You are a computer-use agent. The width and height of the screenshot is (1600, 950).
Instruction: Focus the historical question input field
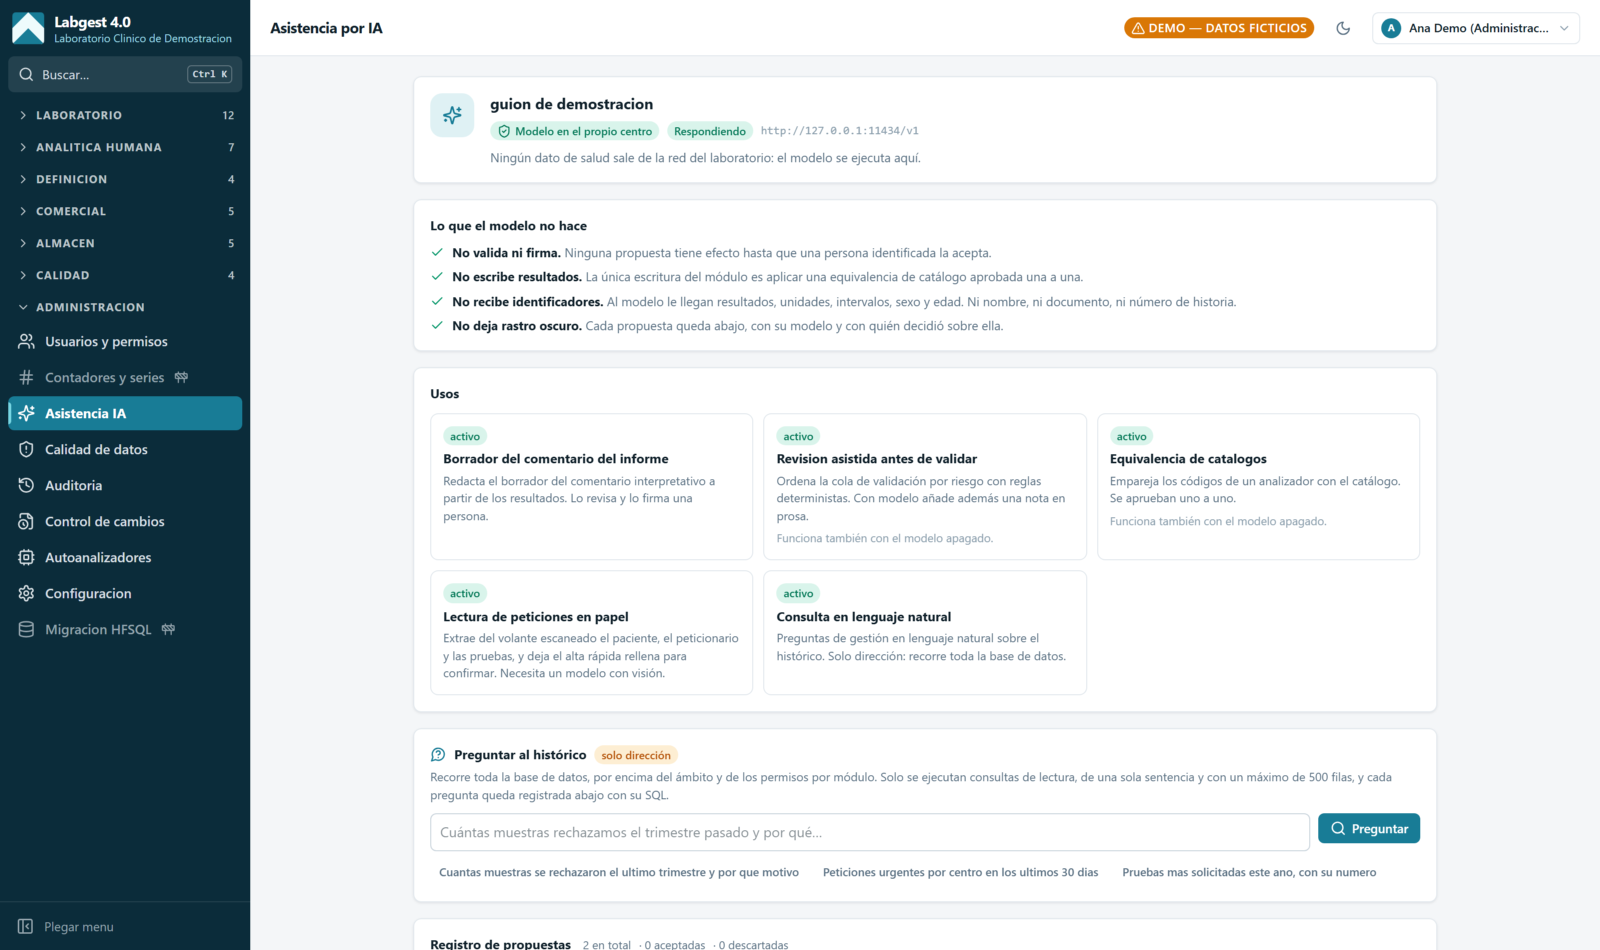coord(870,832)
